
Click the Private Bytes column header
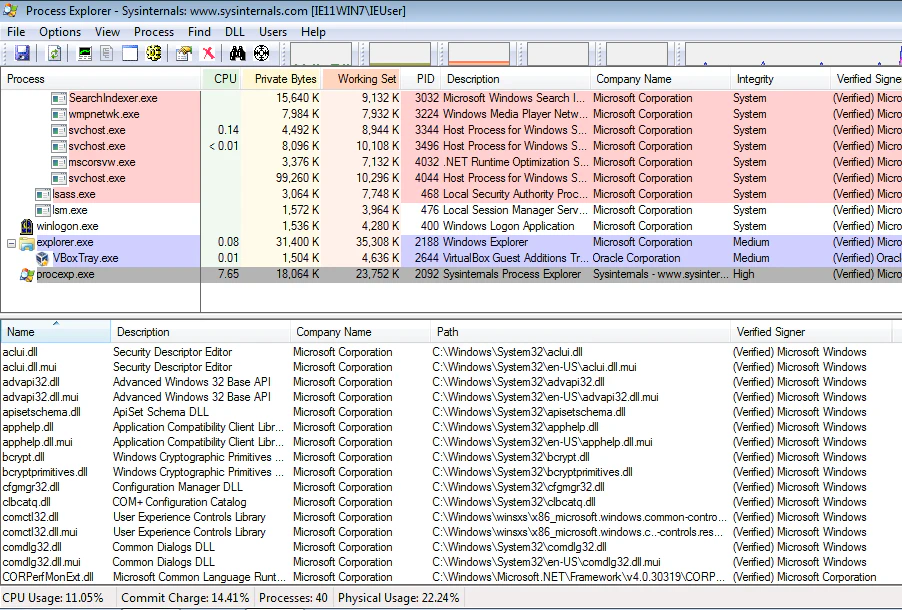[x=285, y=79]
